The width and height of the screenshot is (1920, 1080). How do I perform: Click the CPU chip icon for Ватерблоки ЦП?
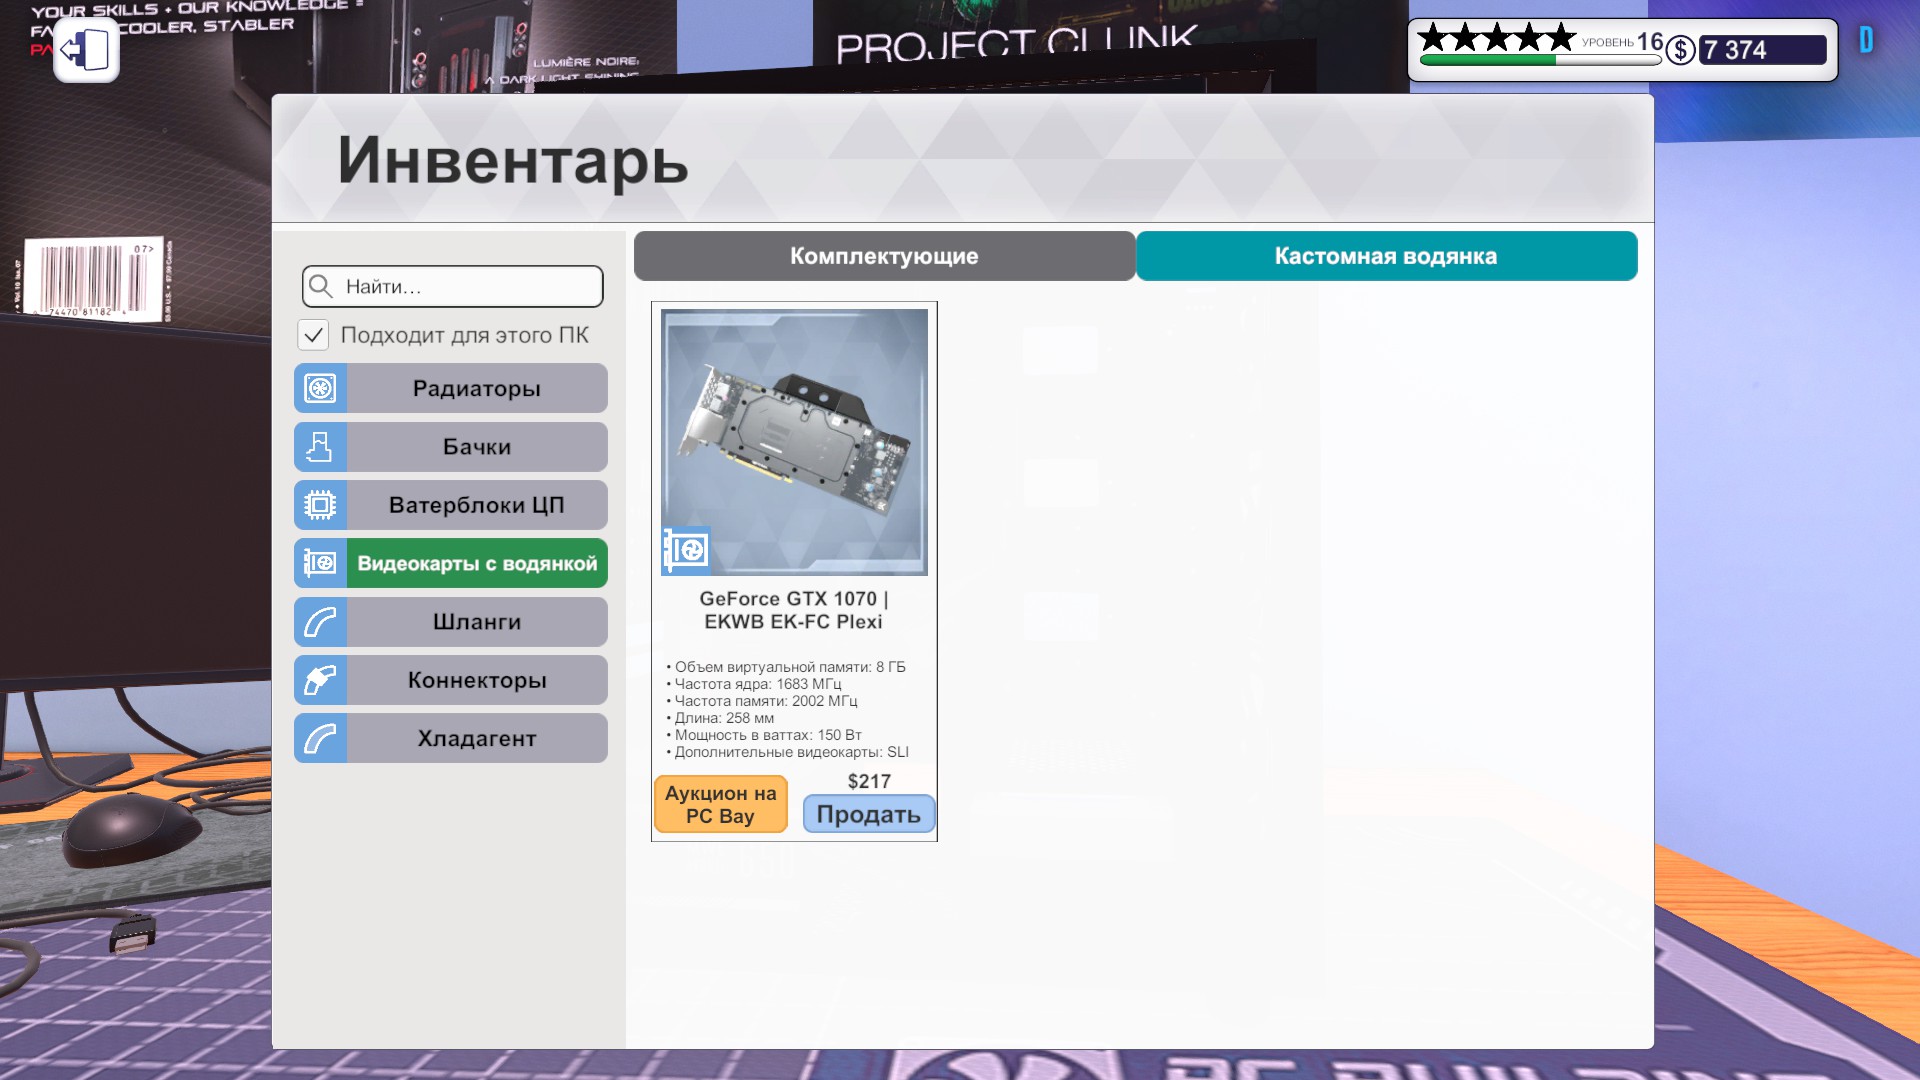(x=320, y=505)
